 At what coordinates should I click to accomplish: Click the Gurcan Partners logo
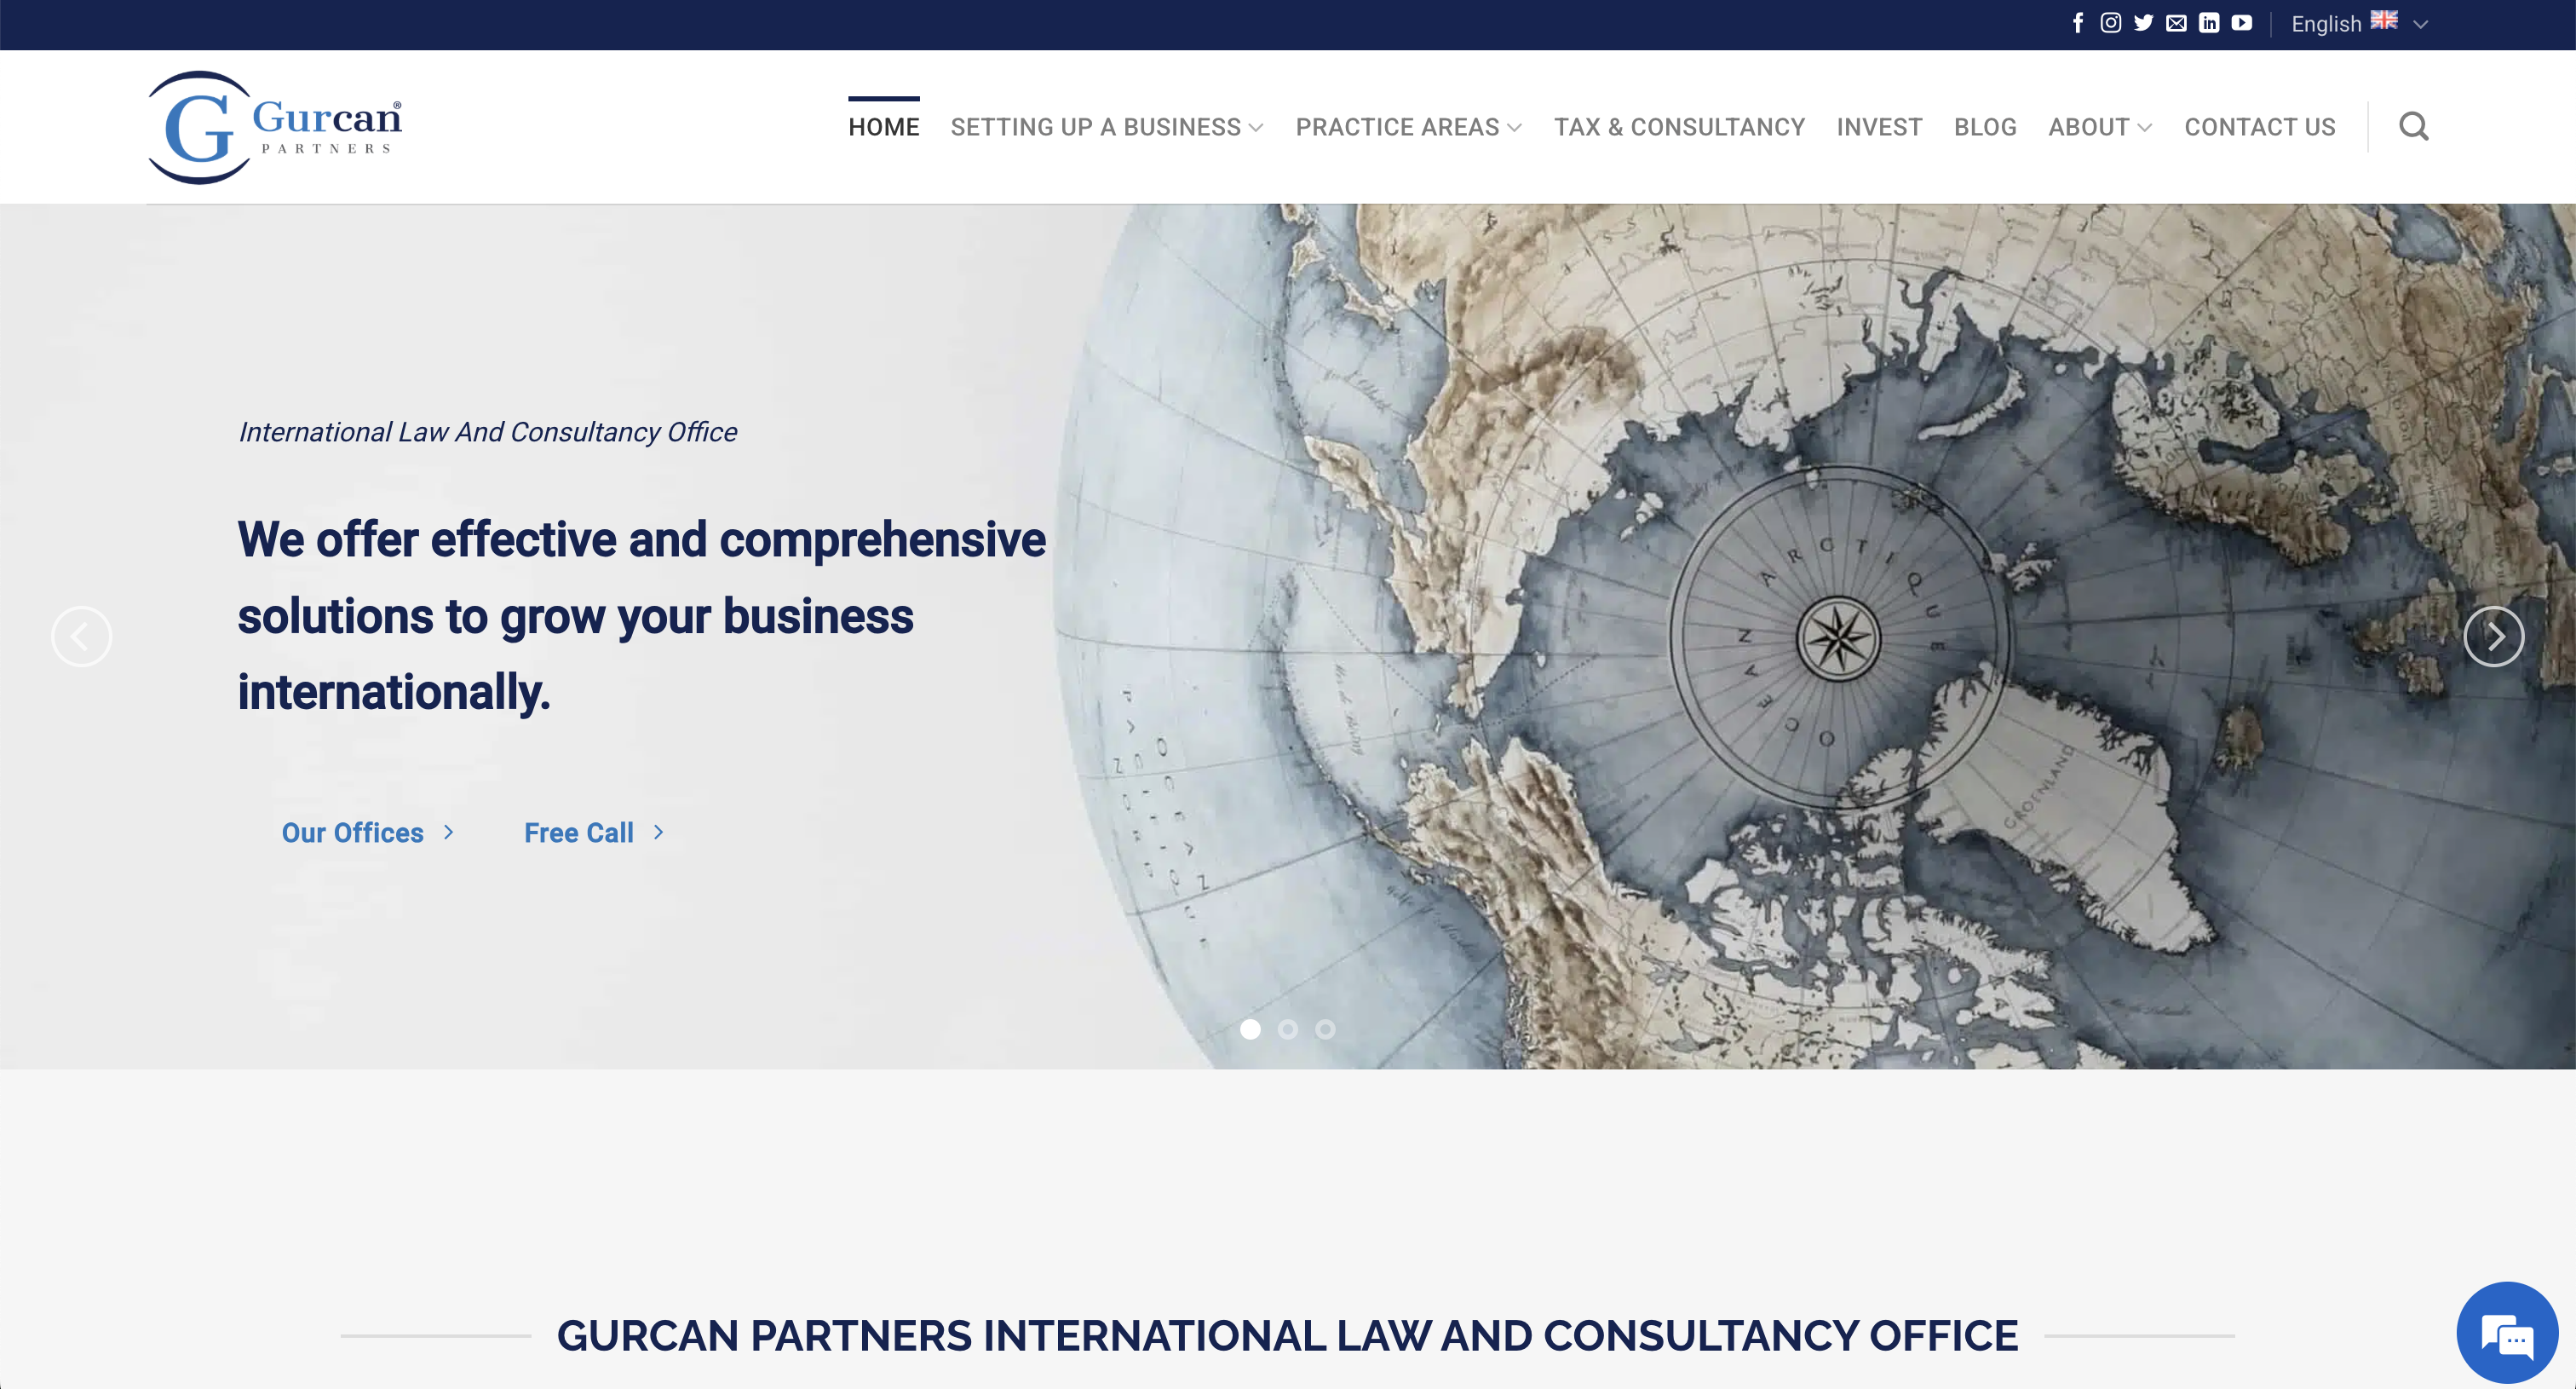pyautogui.click(x=275, y=127)
